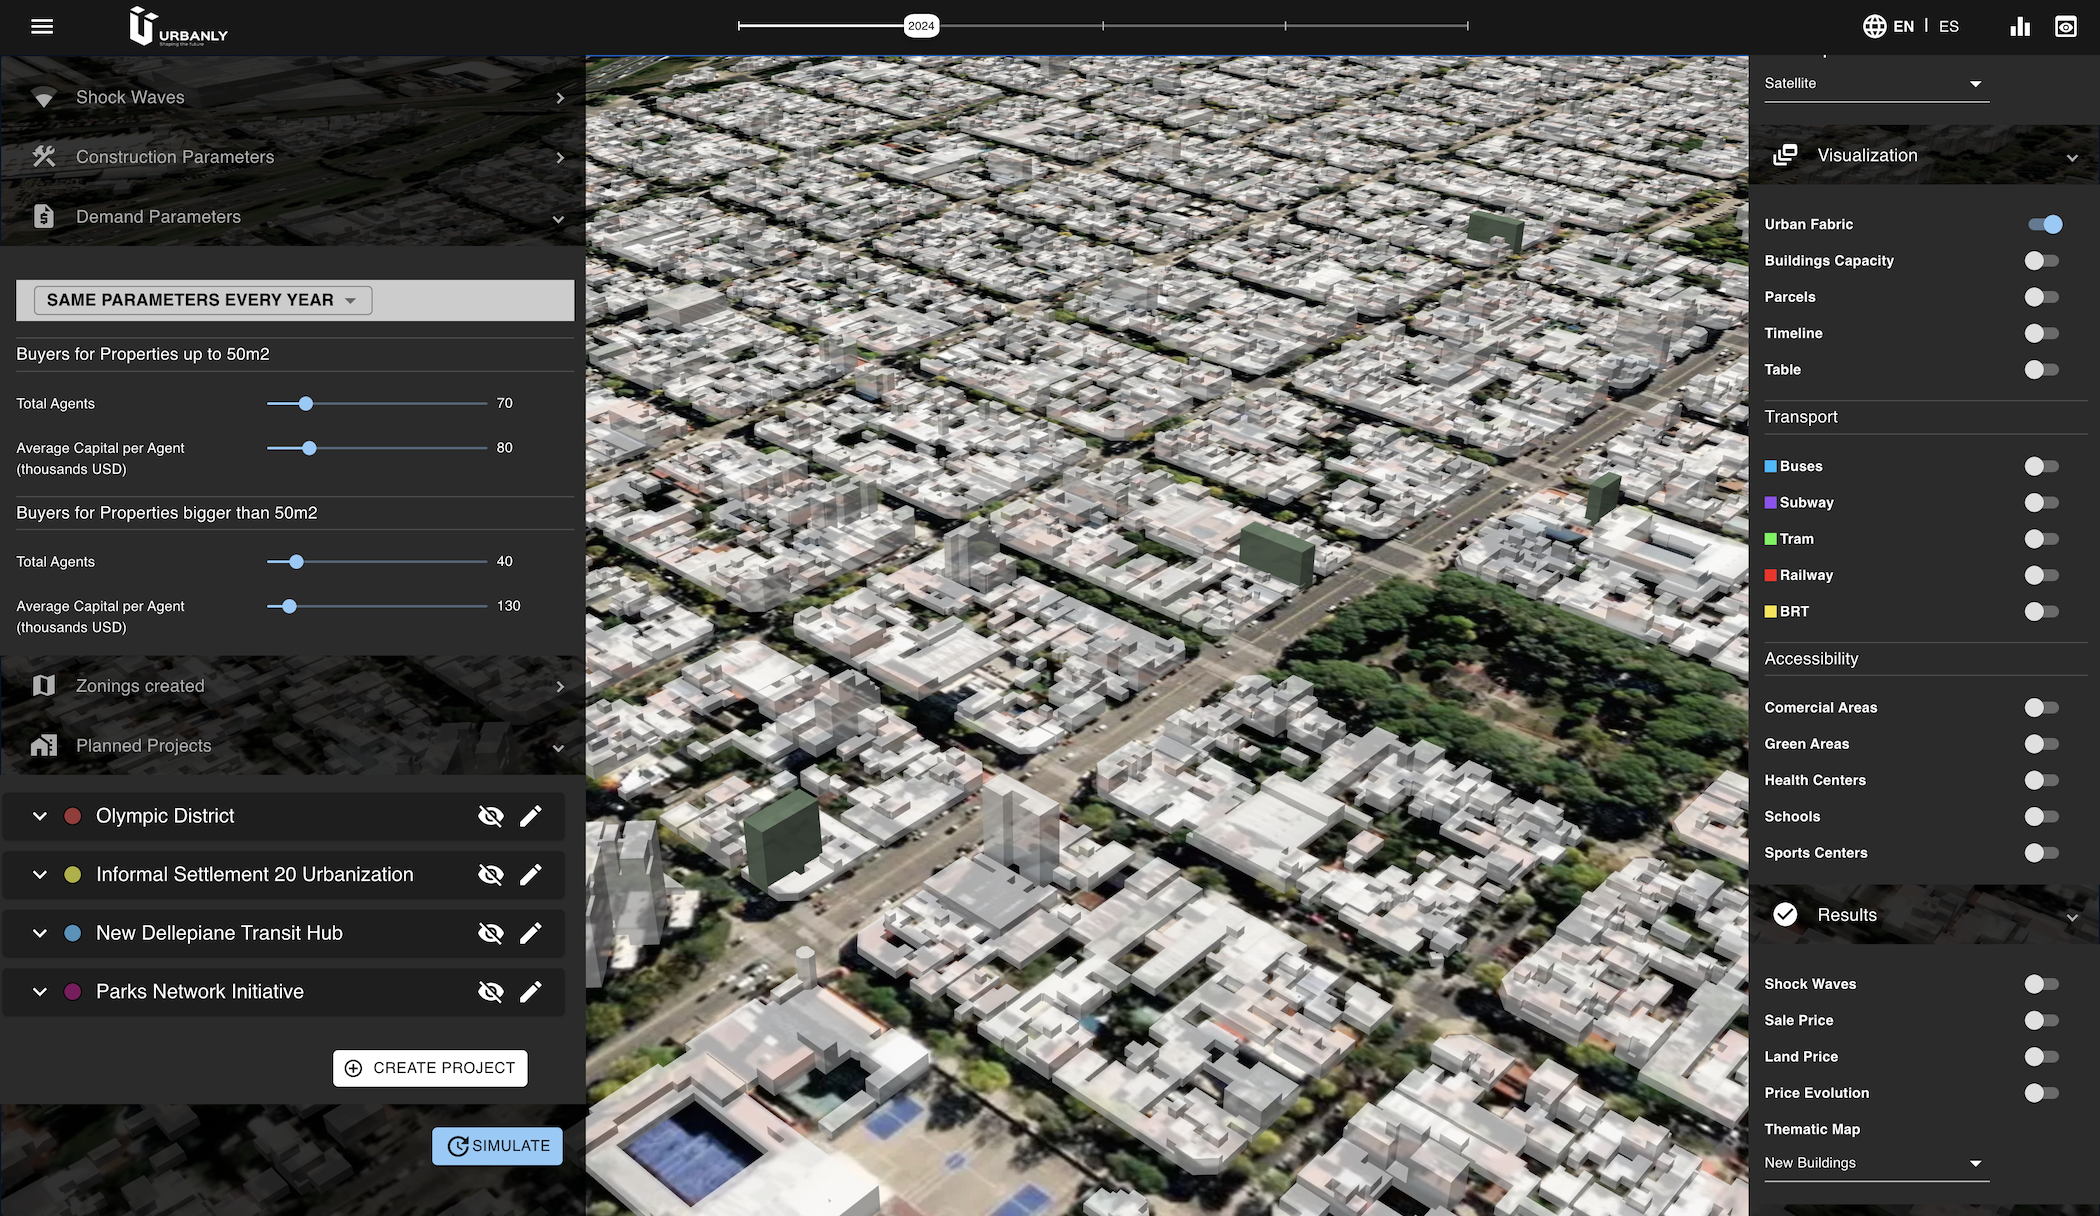The image size is (2100, 1216).
Task: Click the screenshot capture icon
Action: tap(2066, 26)
